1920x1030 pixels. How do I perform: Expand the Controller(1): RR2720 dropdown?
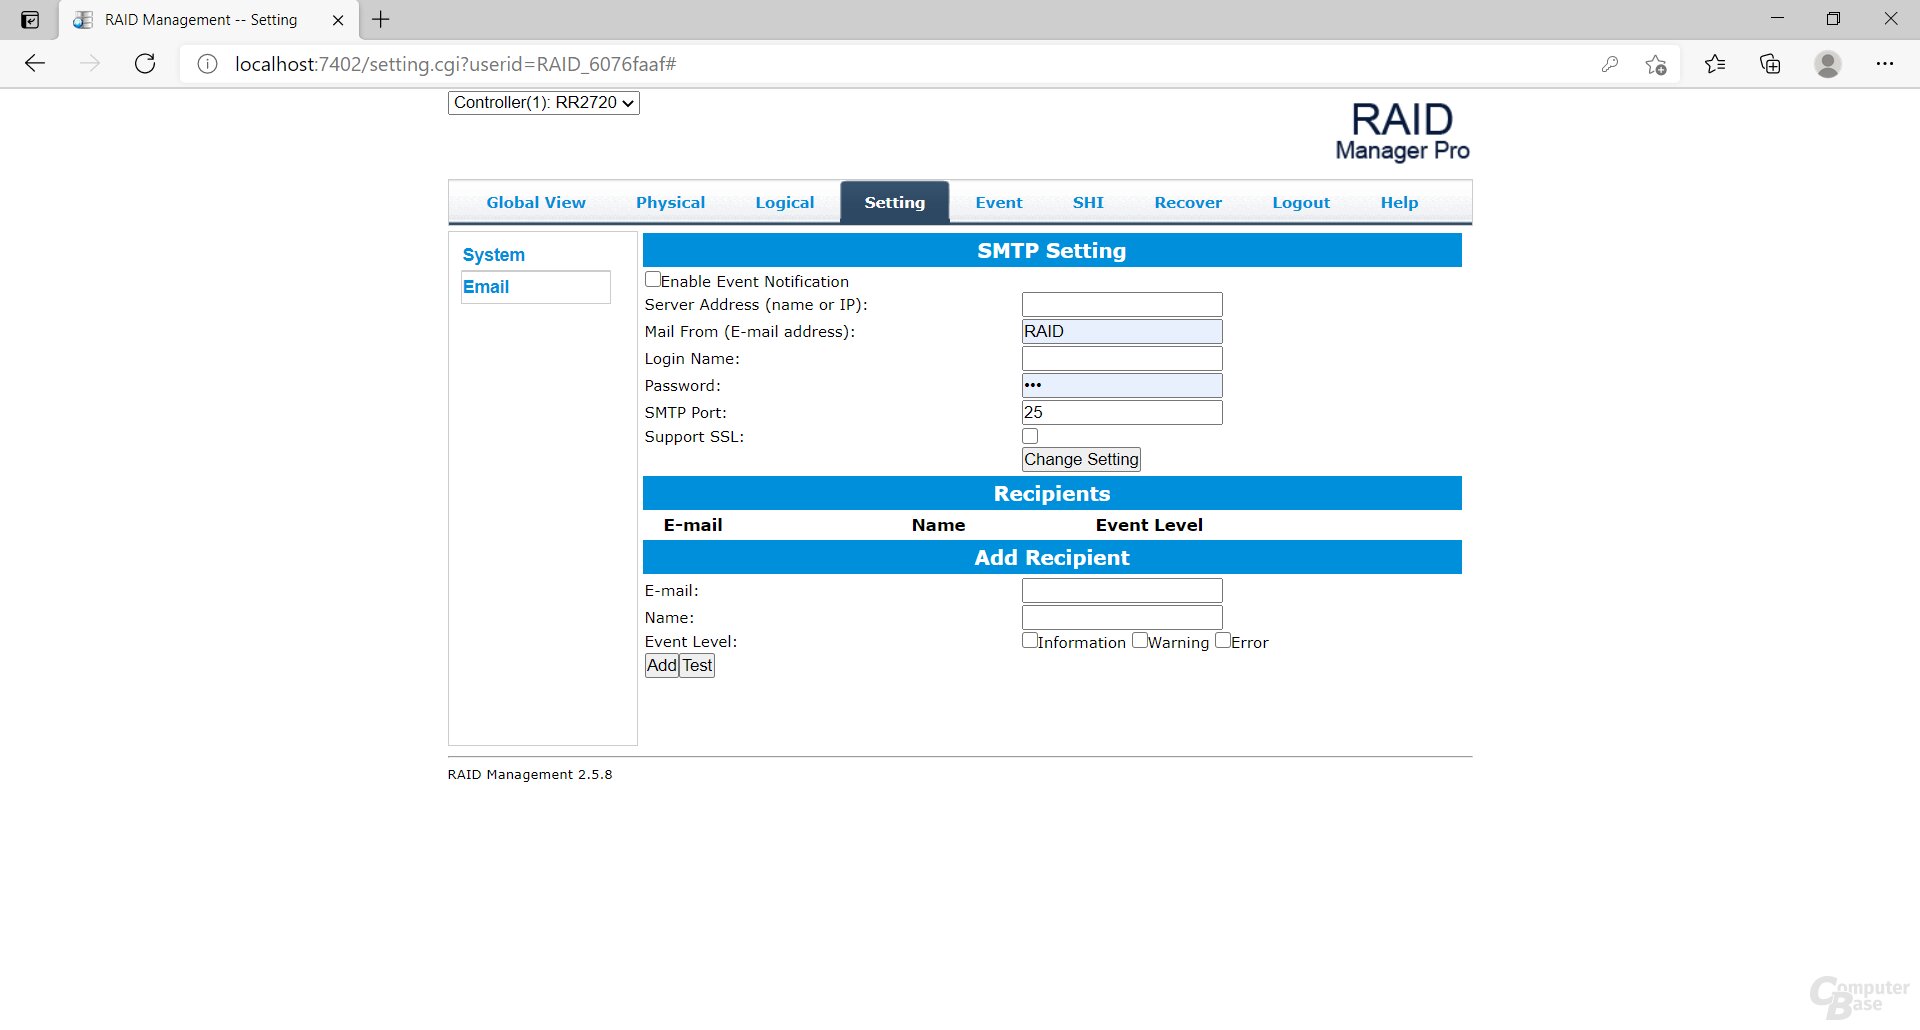[544, 102]
